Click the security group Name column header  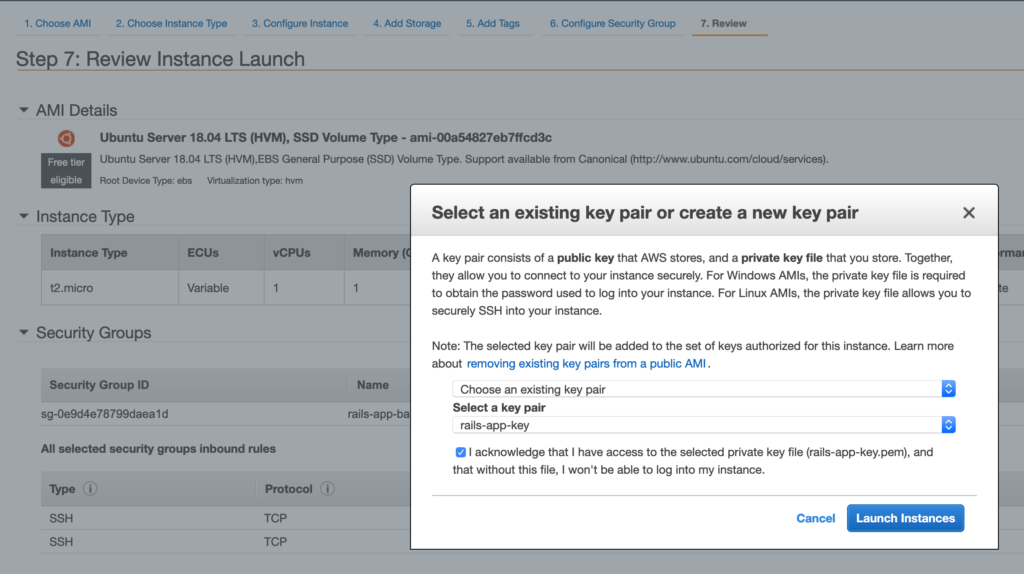373,385
